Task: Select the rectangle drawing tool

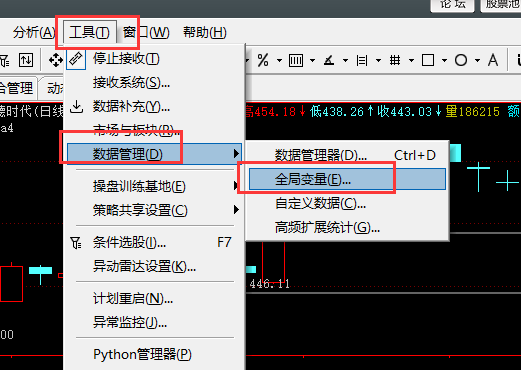Action: 428,60
